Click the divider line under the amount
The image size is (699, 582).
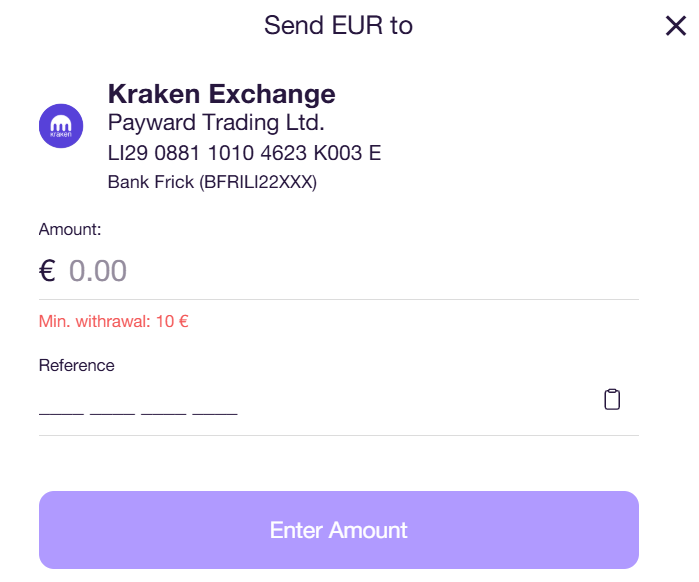338,299
